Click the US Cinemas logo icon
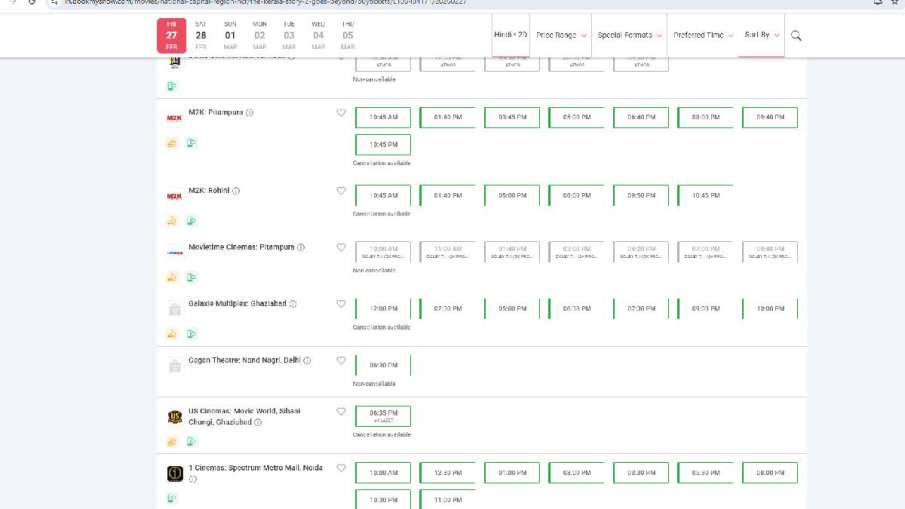 [175, 417]
